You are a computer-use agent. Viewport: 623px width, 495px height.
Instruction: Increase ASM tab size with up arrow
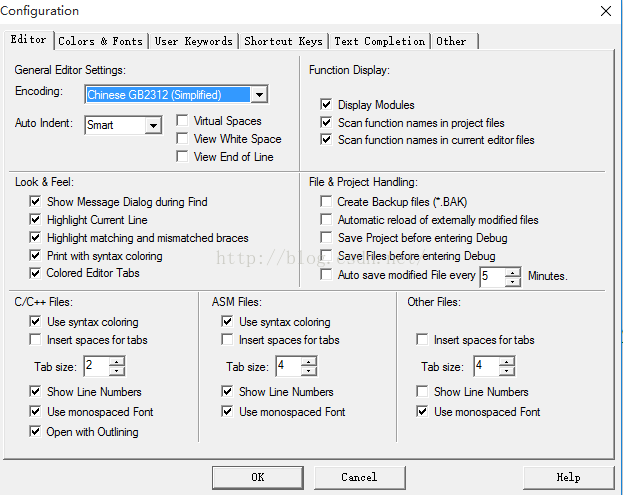click(x=309, y=362)
